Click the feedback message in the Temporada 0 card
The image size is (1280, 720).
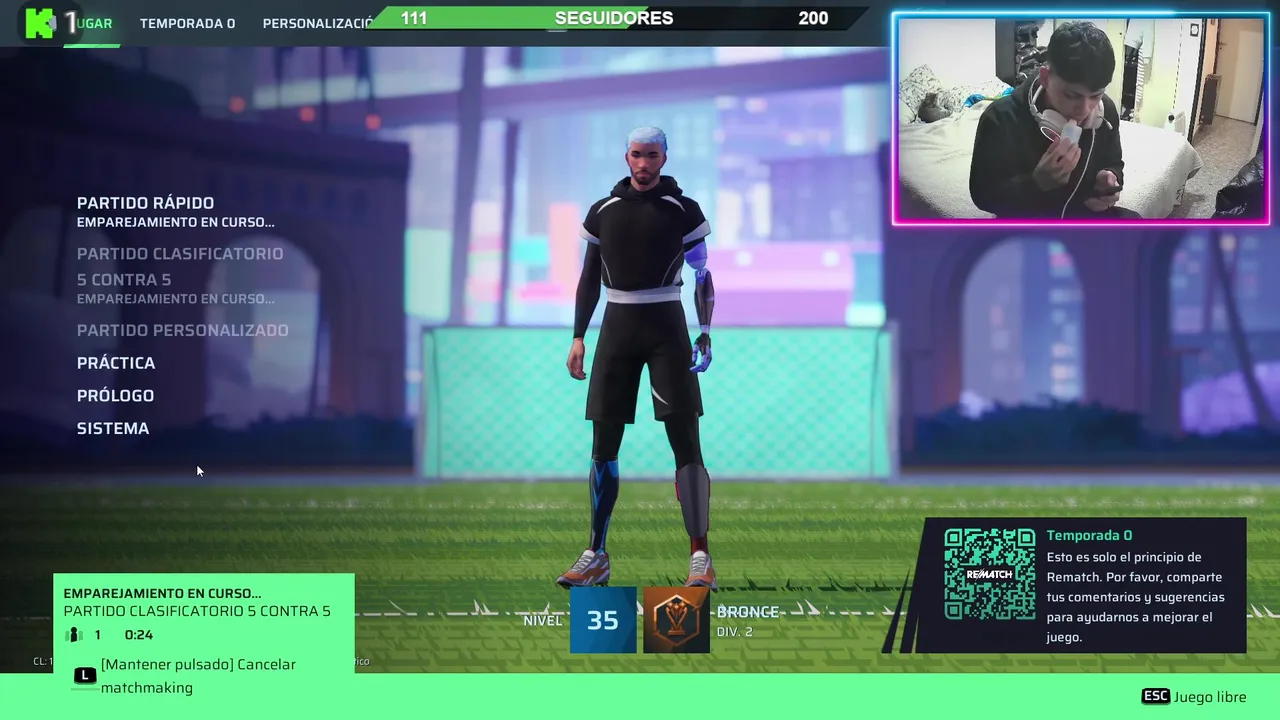[1135, 597]
